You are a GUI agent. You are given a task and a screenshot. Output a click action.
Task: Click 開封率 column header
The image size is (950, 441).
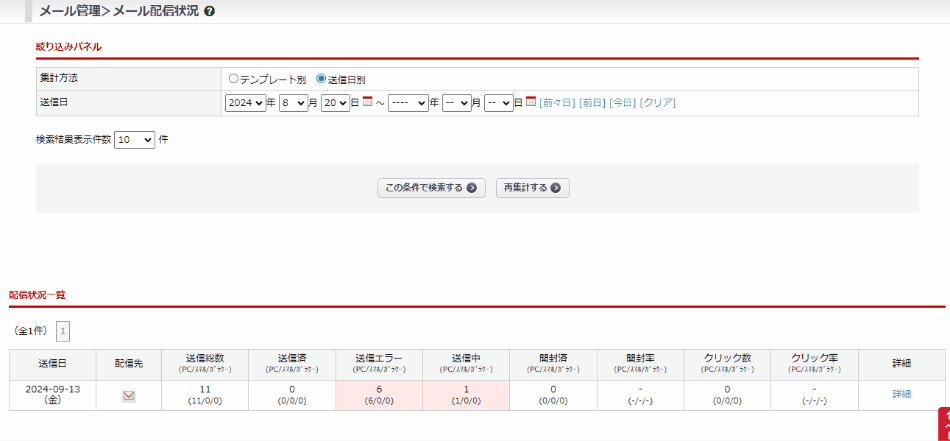640,363
